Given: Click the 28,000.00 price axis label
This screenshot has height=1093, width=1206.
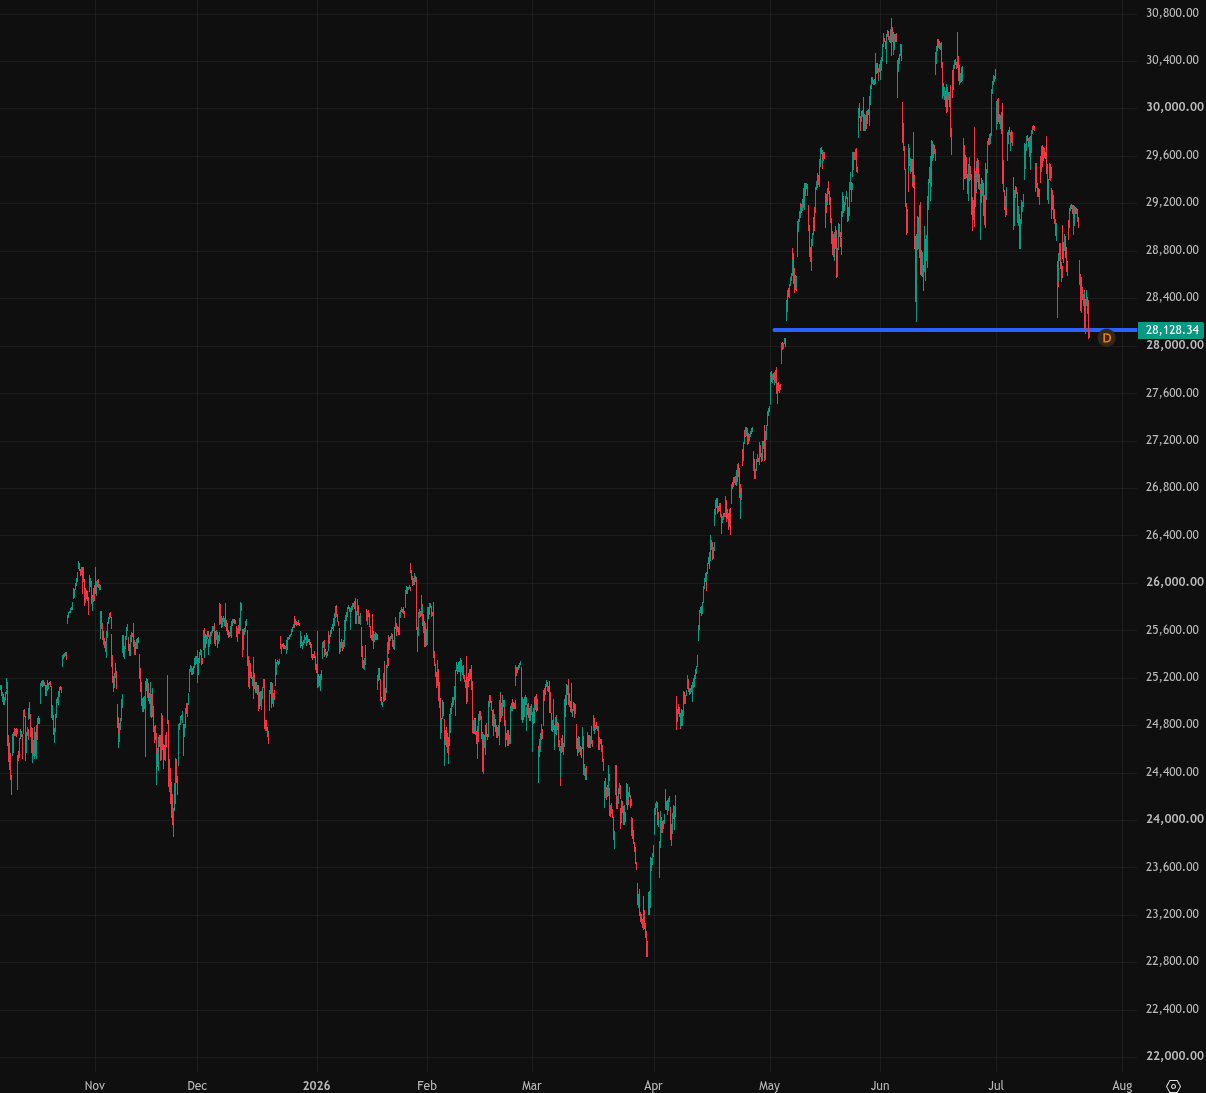Looking at the screenshot, I should click(1174, 345).
